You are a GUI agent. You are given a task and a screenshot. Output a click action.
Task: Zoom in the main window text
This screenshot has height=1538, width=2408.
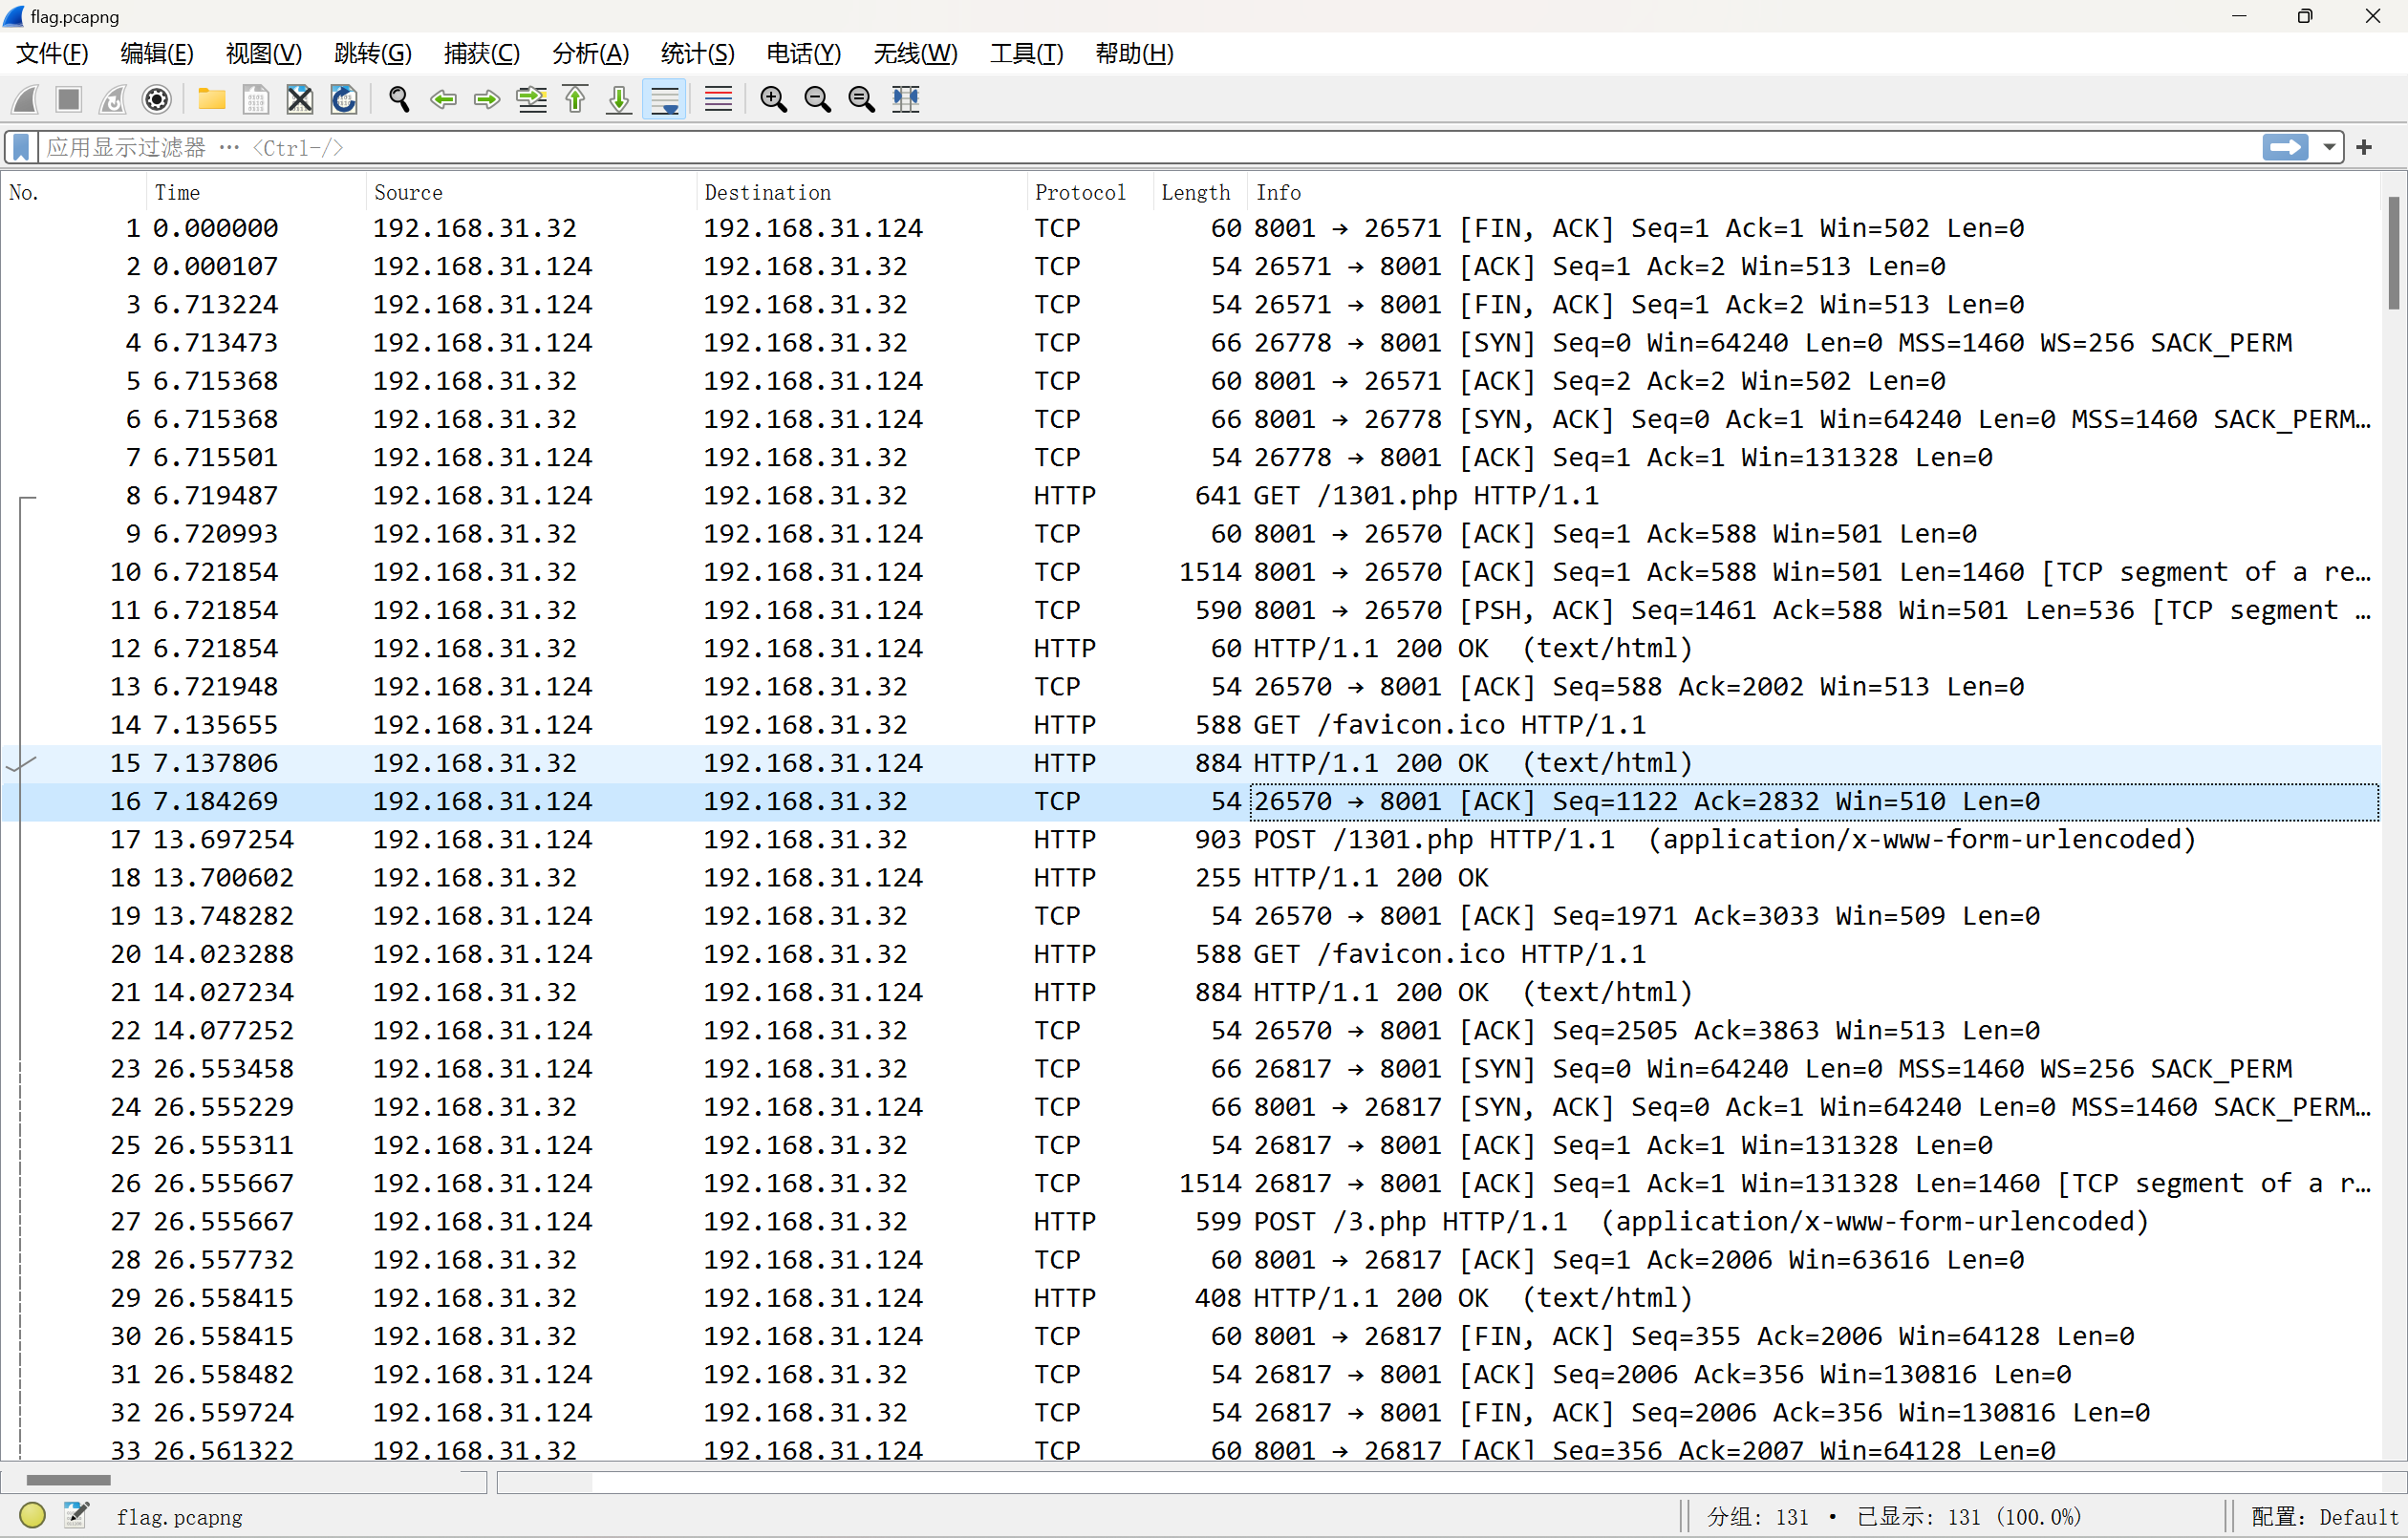(x=773, y=99)
